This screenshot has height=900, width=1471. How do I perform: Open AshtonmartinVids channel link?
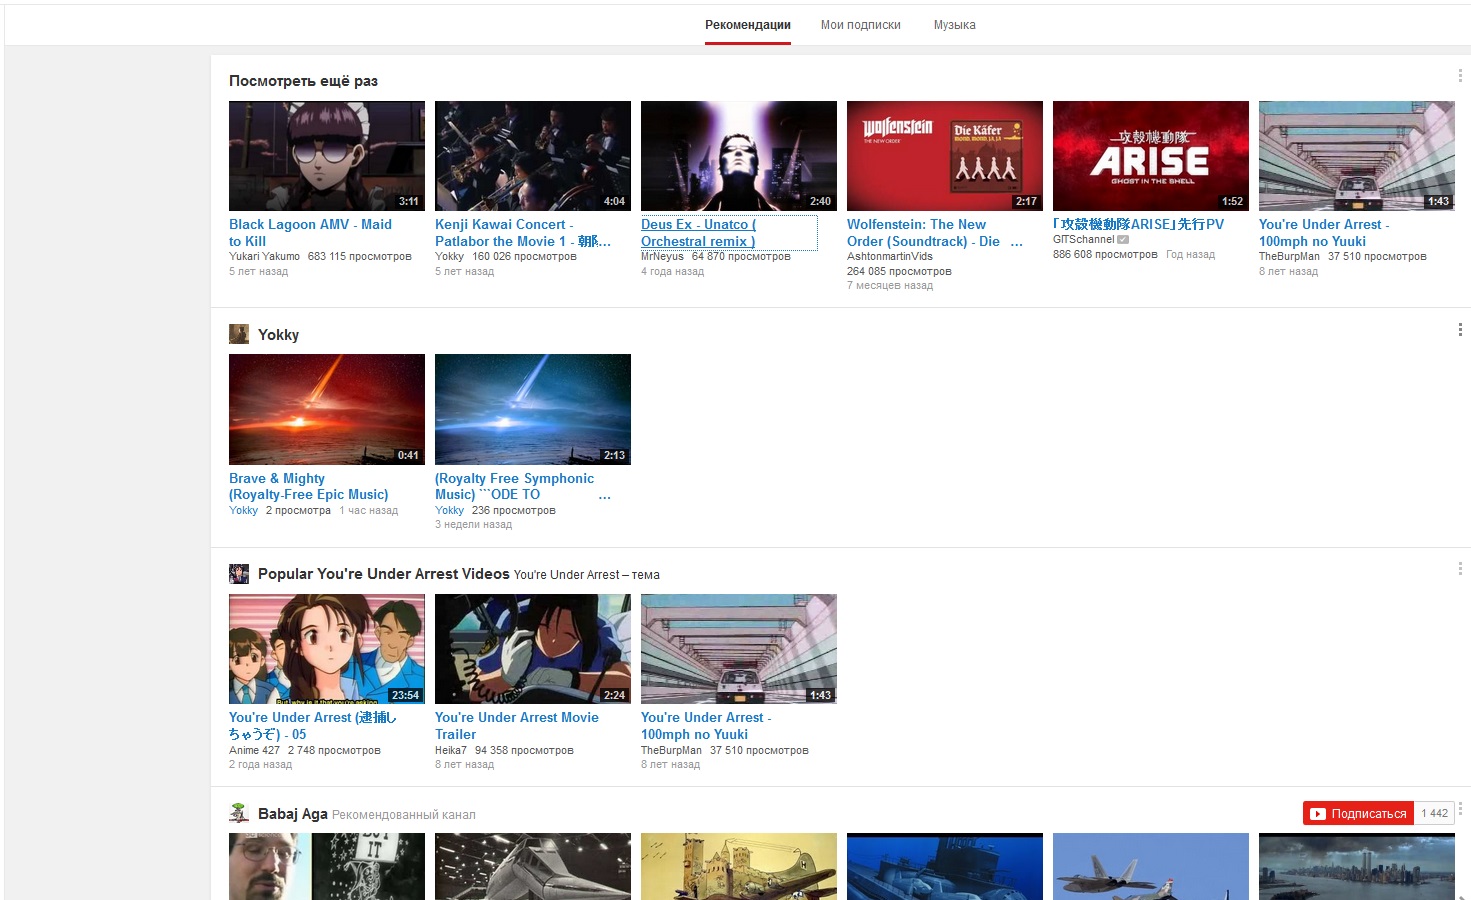890,256
